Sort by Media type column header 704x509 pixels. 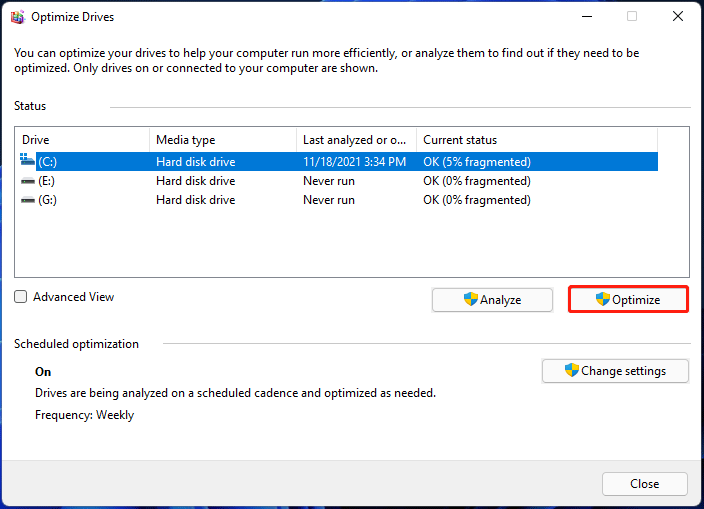coord(222,140)
